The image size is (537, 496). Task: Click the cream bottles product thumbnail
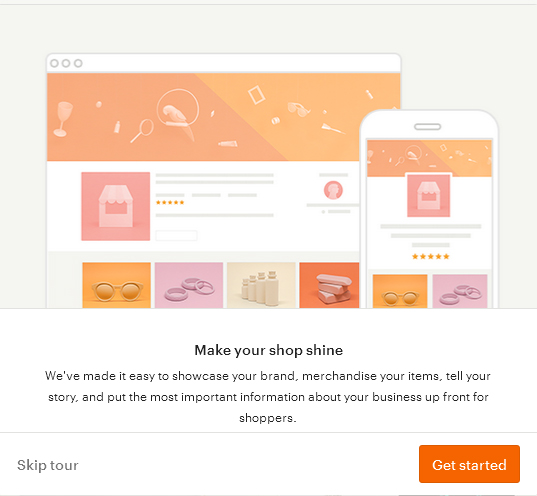[x=261, y=285]
